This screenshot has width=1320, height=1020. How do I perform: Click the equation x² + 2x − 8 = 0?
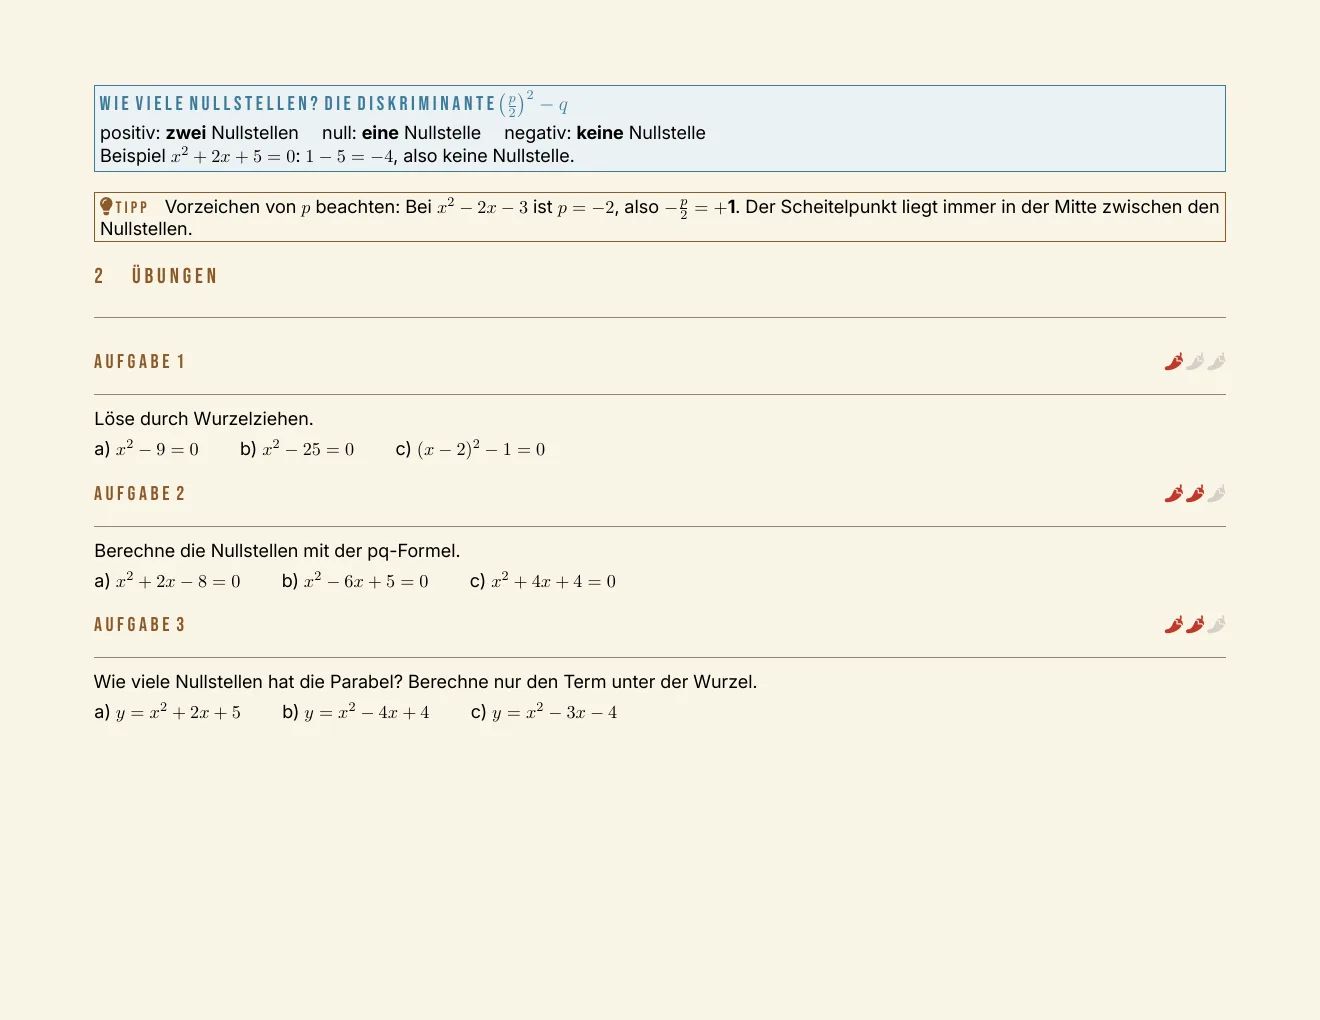point(178,581)
